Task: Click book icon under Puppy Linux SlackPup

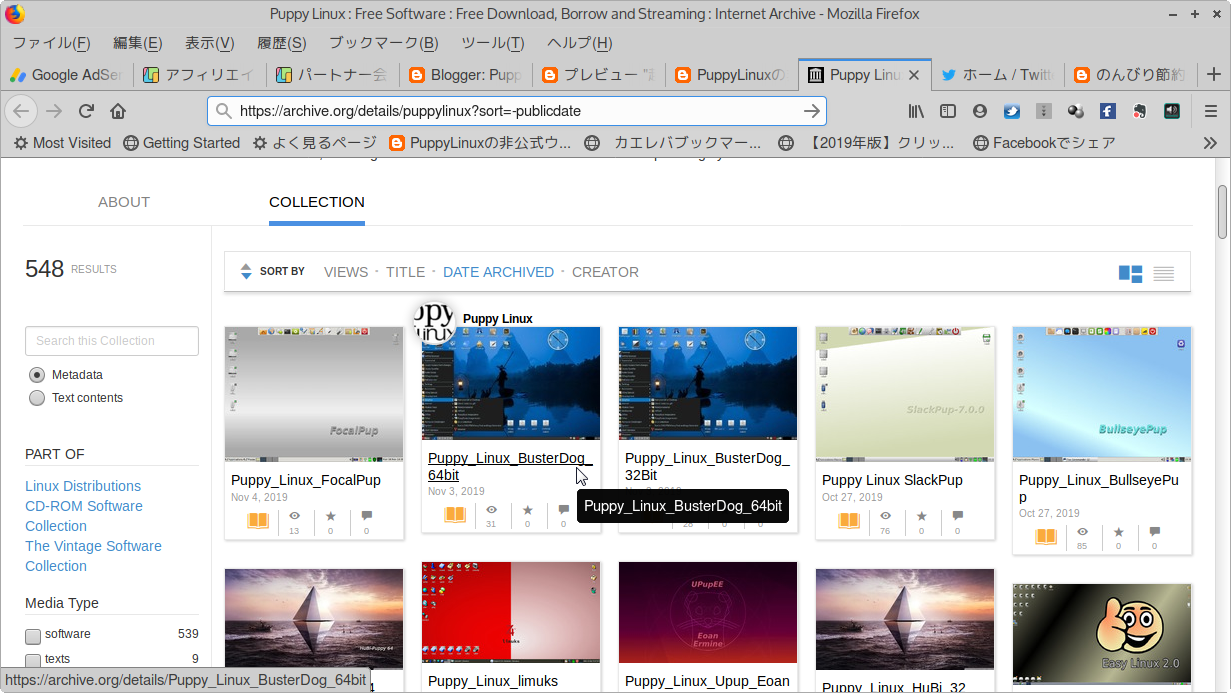Action: pyautogui.click(x=849, y=521)
